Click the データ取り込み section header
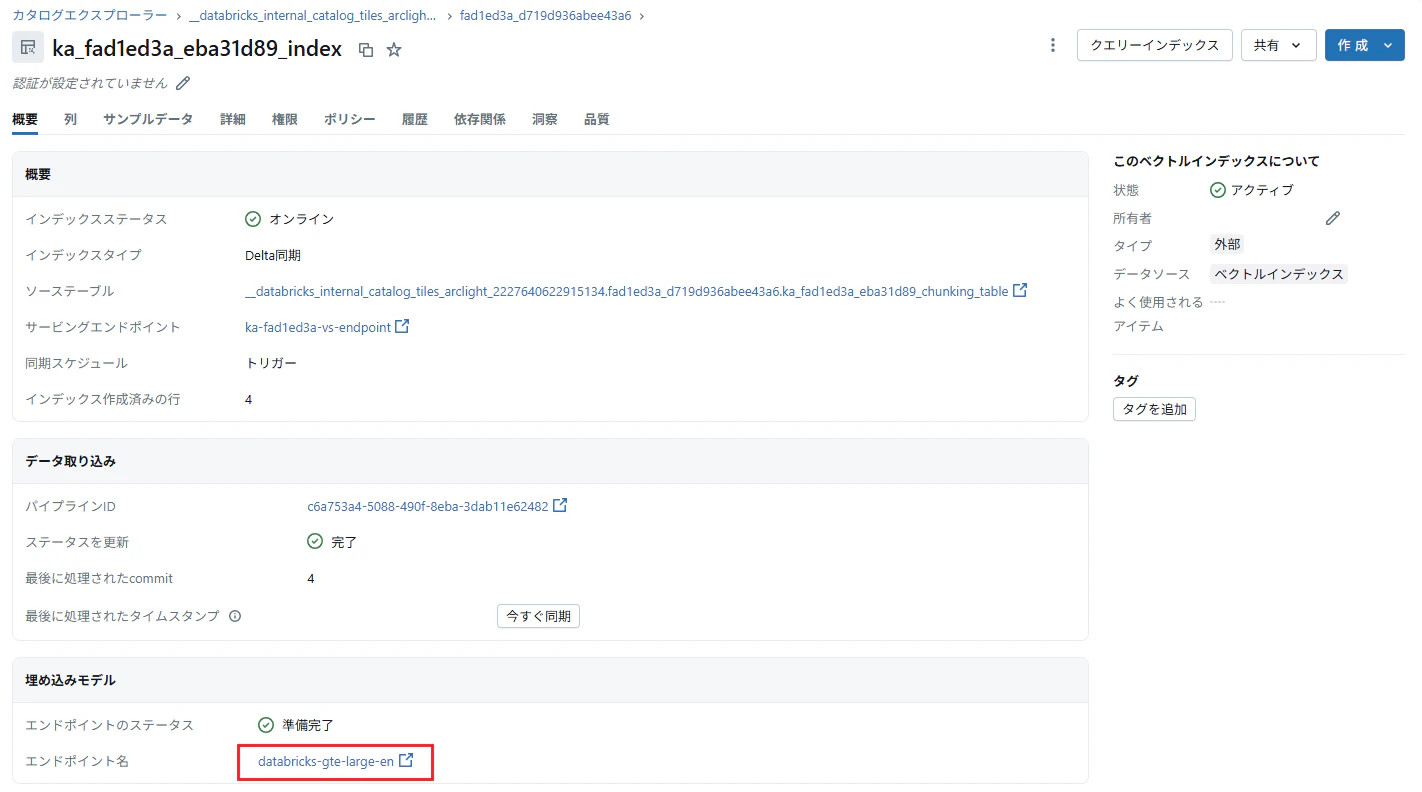This screenshot has width=1422, height=792. pyautogui.click(x=70, y=461)
